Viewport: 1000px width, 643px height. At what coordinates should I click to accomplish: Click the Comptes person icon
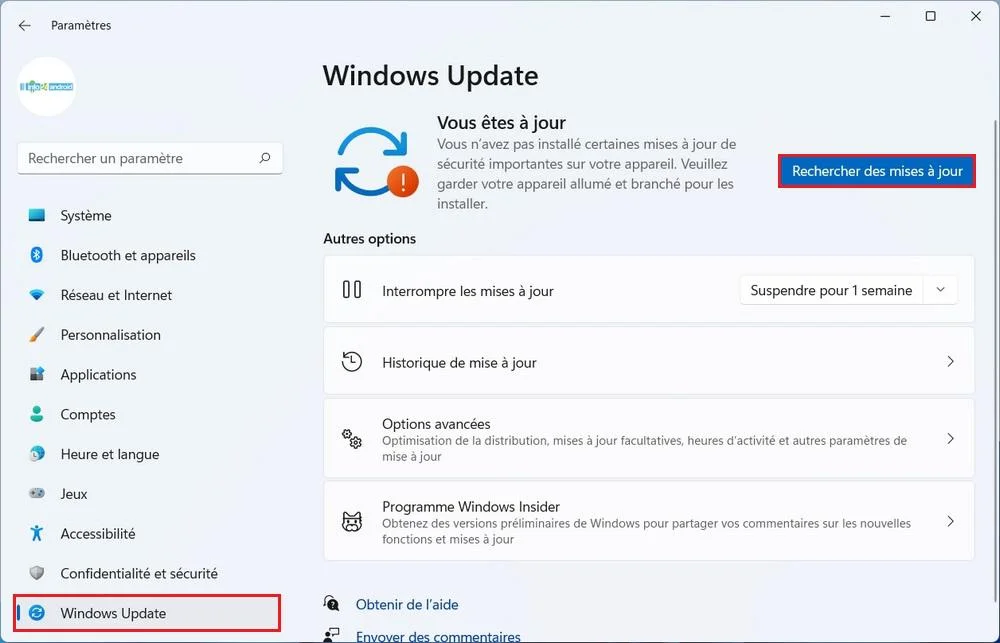(37, 414)
